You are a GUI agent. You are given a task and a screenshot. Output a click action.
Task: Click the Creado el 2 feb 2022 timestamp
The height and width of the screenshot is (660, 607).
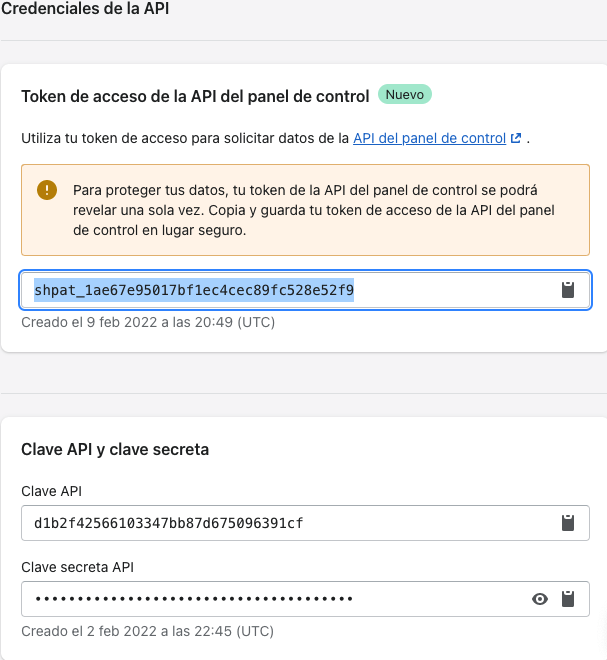[147, 631]
